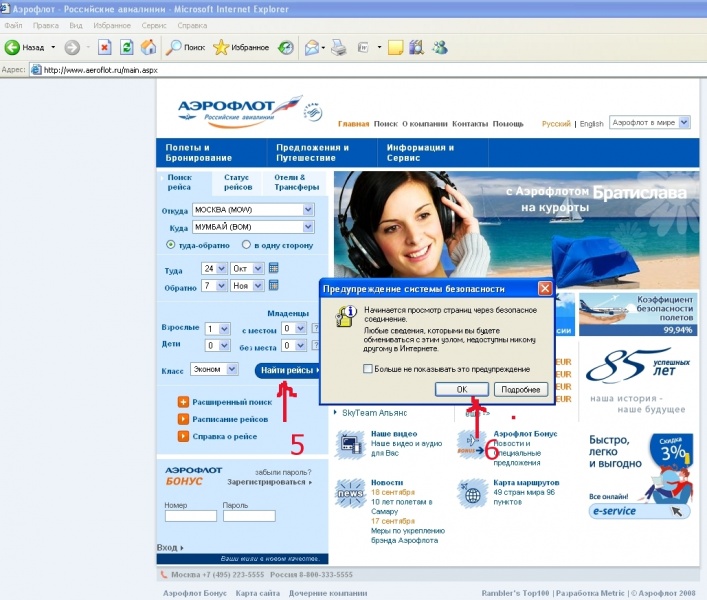Switch to the Статус рейсов tab
The width and height of the screenshot is (707, 600).
click(238, 182)
